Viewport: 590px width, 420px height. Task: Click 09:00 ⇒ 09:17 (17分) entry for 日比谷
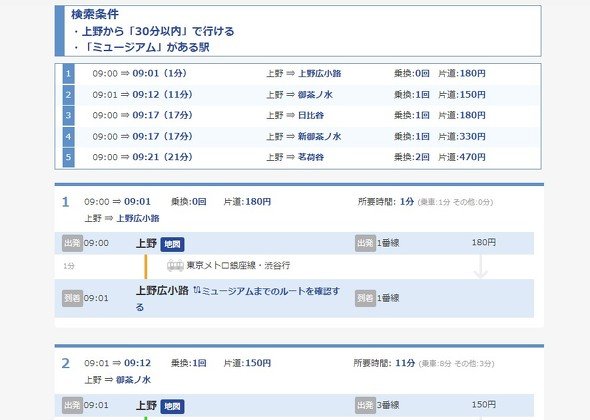click(x=142, y=115)
